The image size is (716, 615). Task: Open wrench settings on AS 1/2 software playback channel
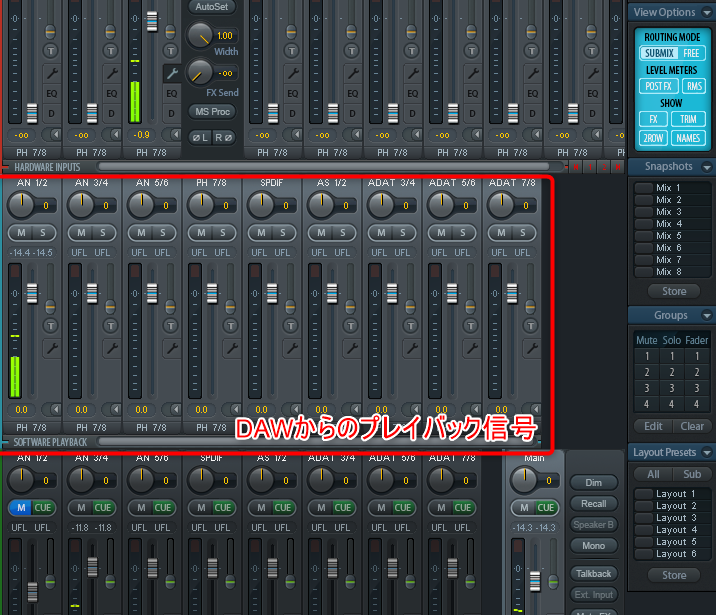(351, 348)
